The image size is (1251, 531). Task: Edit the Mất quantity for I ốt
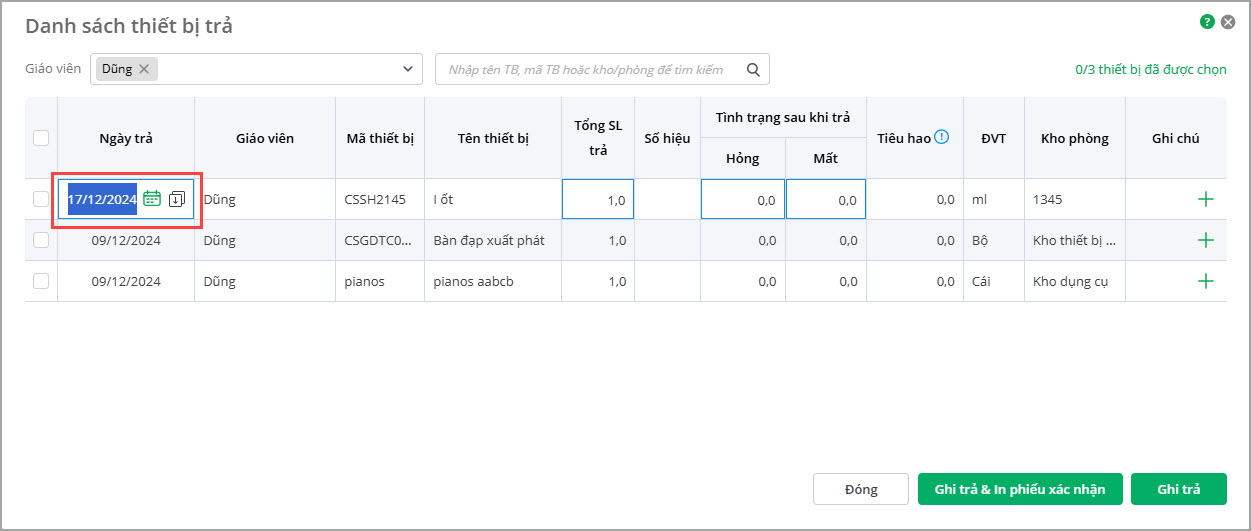[825, 199]
